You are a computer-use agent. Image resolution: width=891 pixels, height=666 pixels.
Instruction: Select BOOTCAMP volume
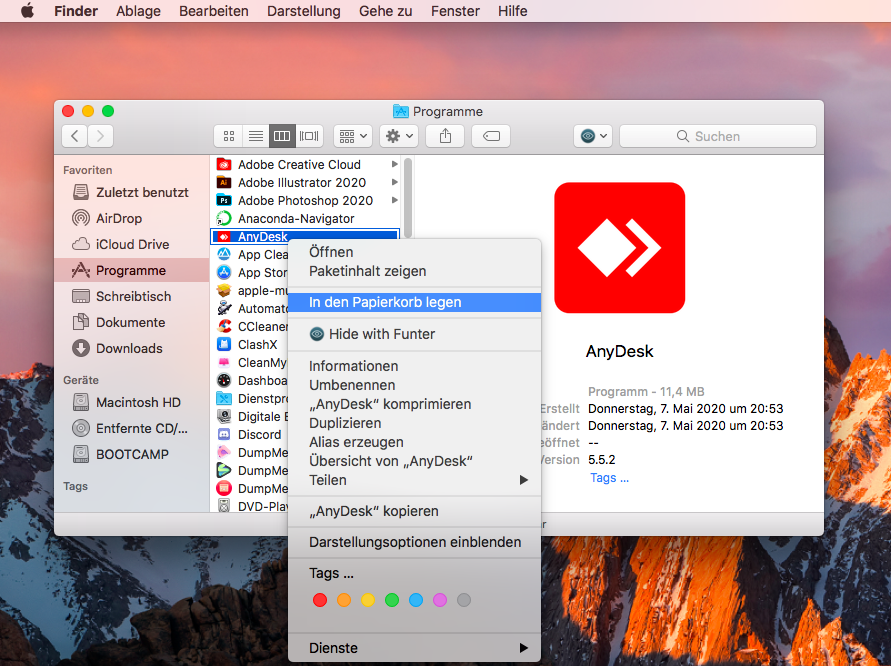pyautogui.click(x=132, y=455)
